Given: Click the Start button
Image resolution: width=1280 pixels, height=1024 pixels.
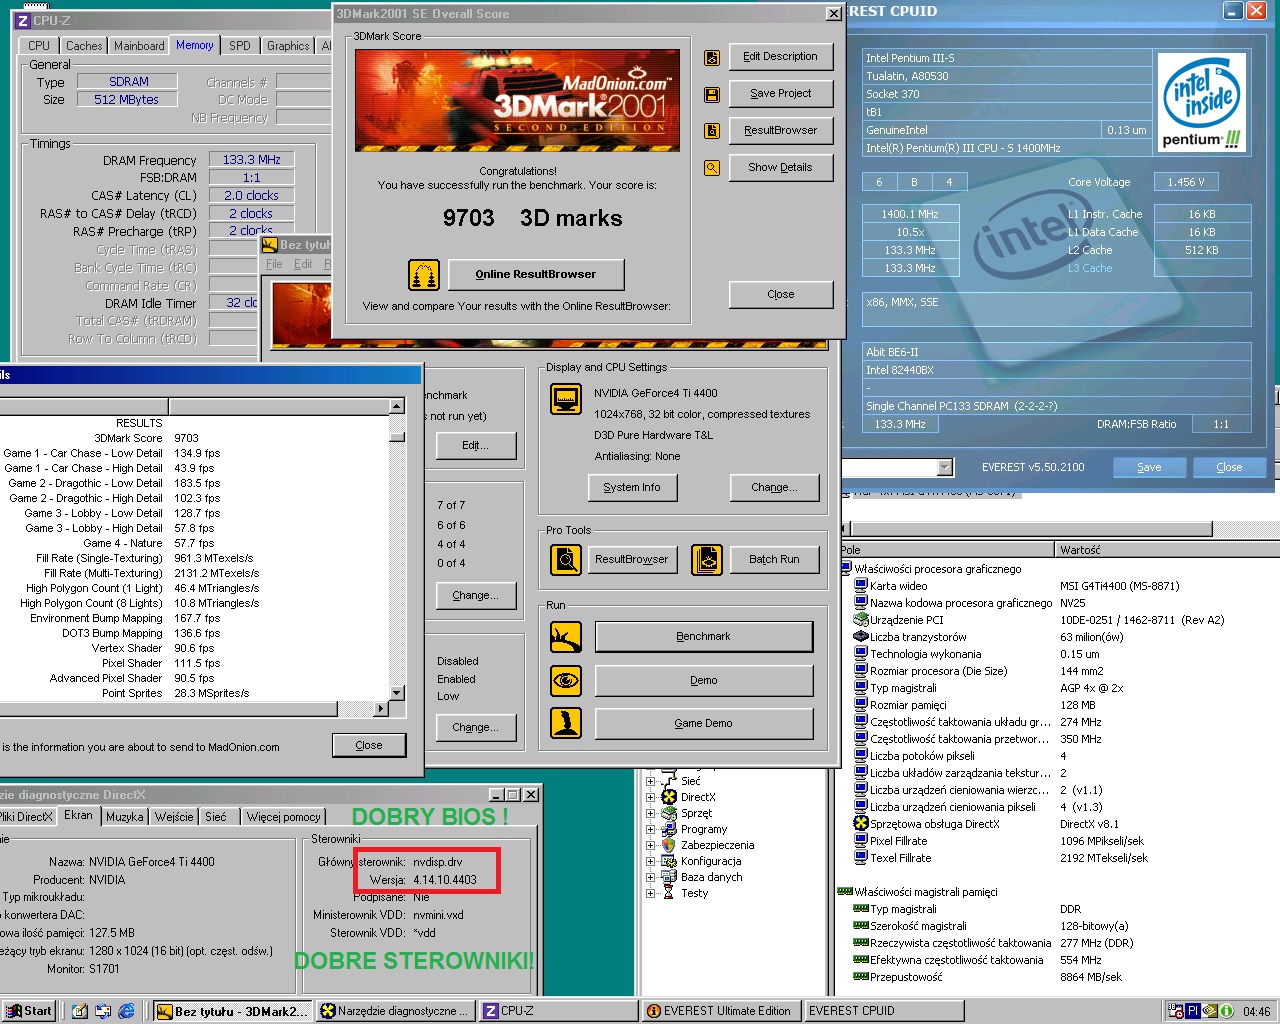Looking at the screenshot, I should click(29, 1011).
